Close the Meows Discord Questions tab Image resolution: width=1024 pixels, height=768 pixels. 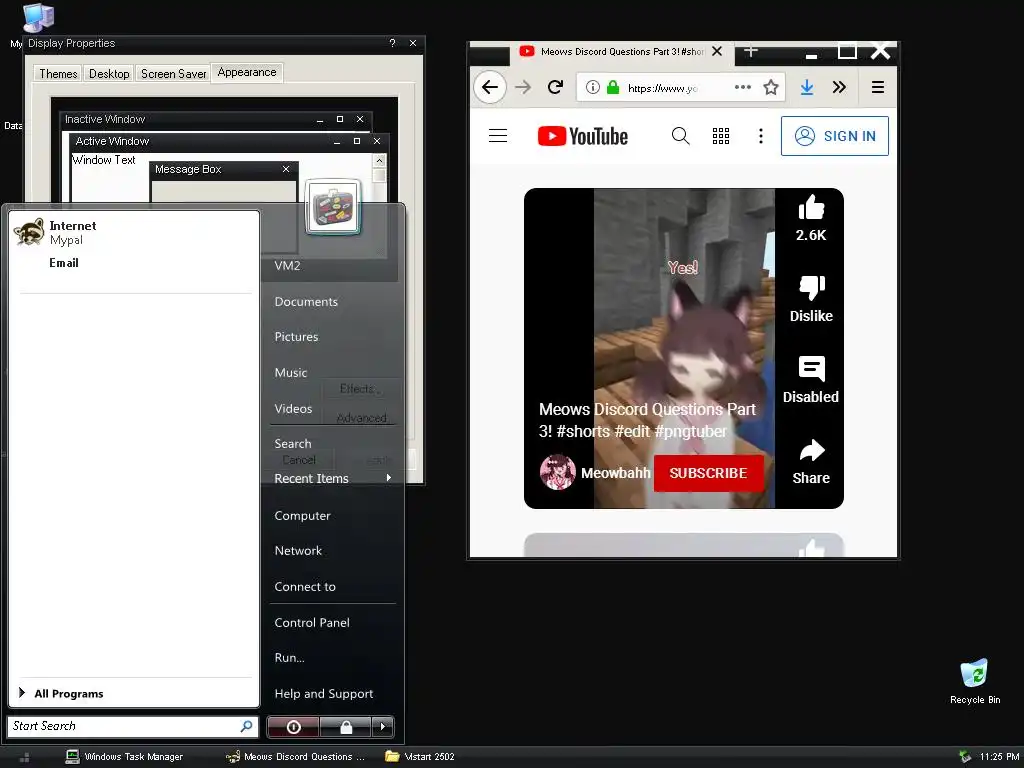tap(717, 51)
